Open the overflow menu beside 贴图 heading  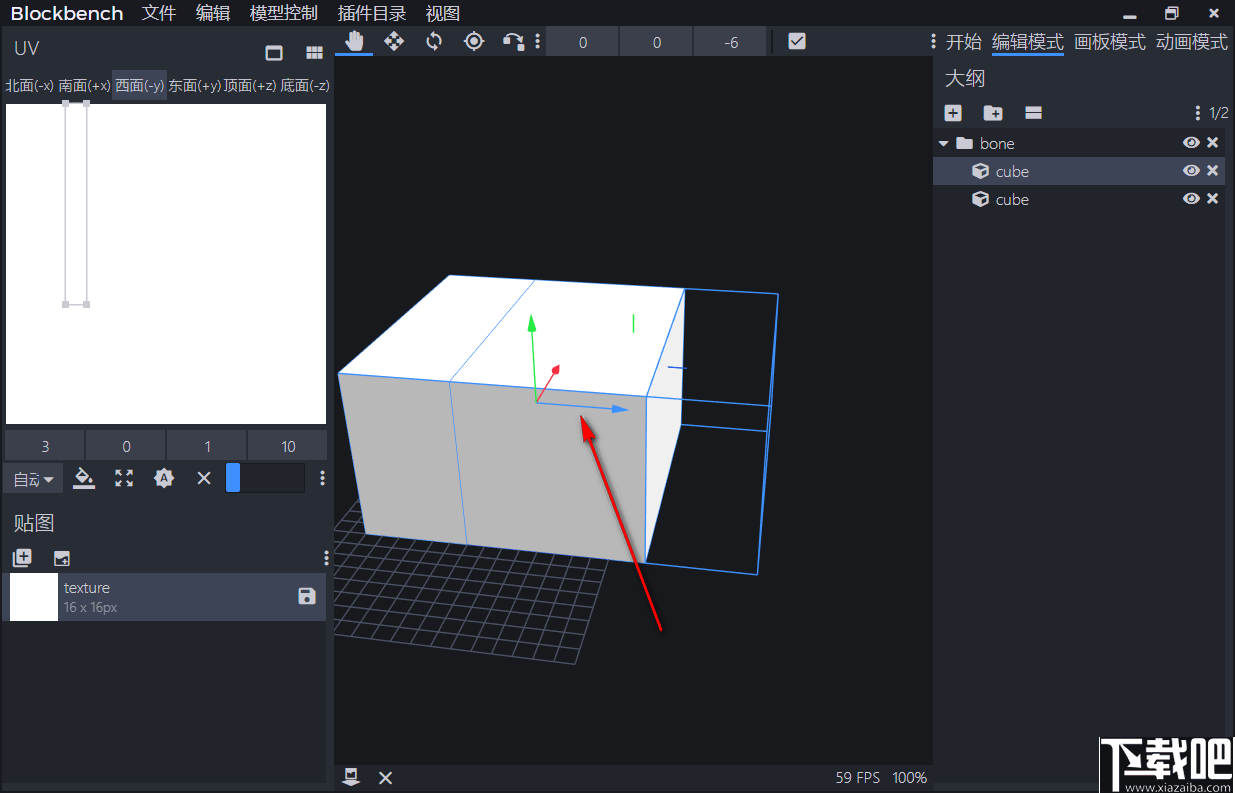(x=325, y=557)
